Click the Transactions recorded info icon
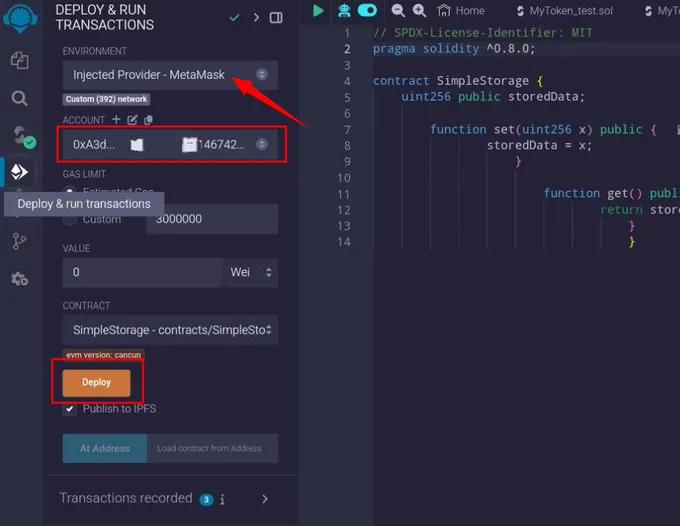The height and width of the screenshot is (526, 680). pos(222,500)
